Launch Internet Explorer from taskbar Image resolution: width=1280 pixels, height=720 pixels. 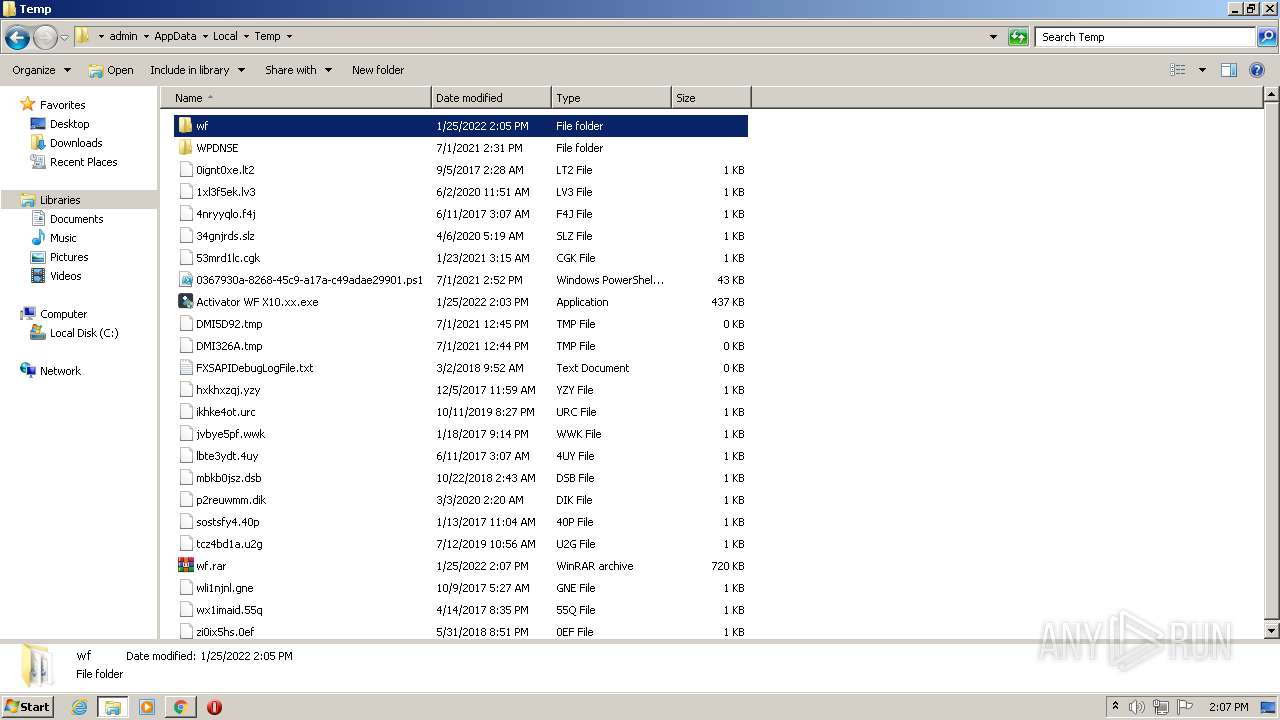click(x=79, y=707)
